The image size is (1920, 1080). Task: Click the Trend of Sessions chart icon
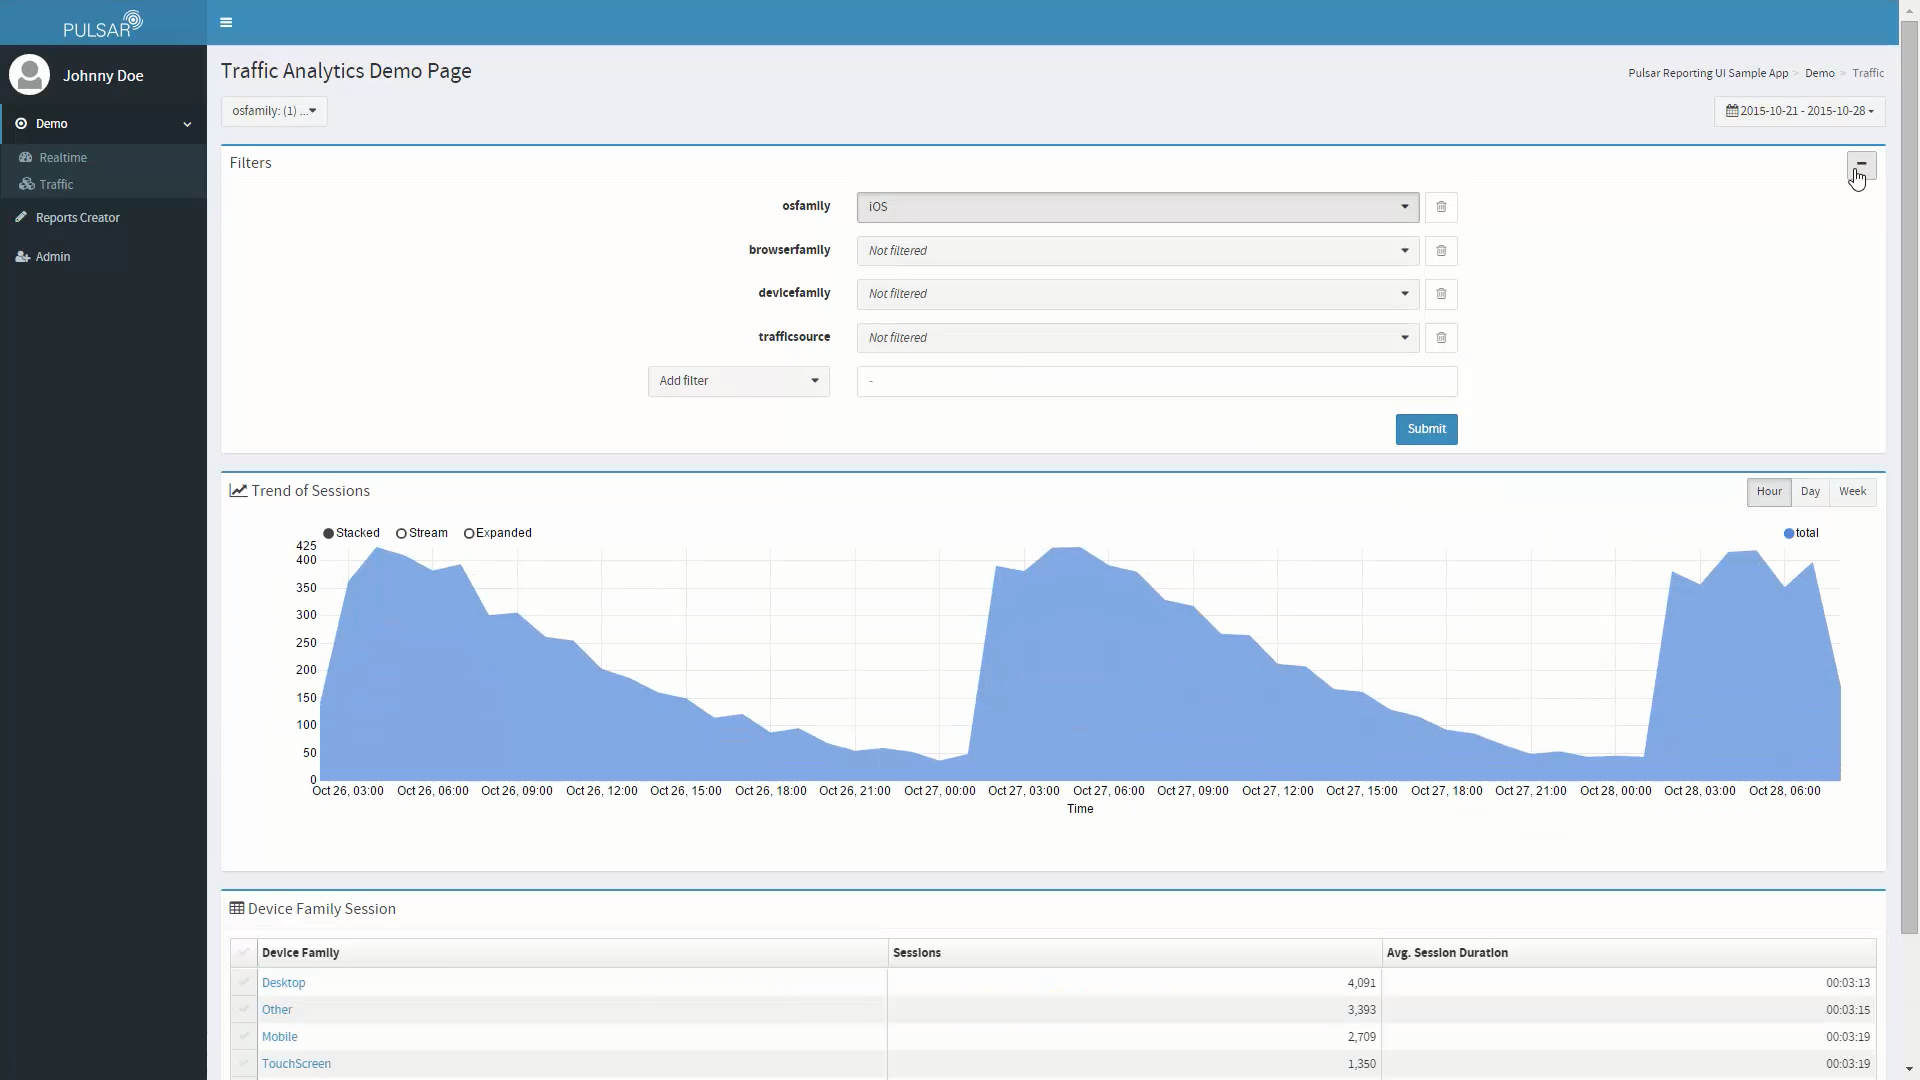(x=238, y=491)
